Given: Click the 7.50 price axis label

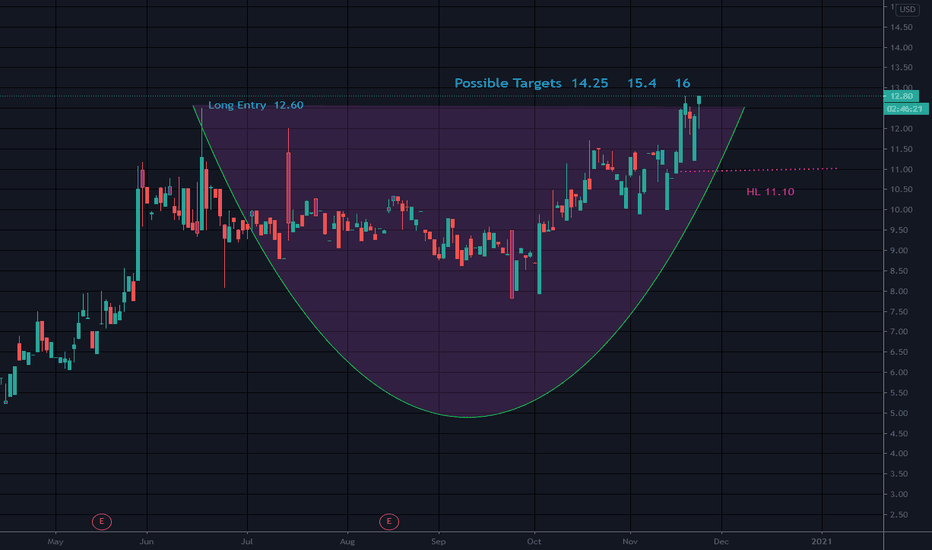Looking at the screenshot, I should (x=901, y=312).
